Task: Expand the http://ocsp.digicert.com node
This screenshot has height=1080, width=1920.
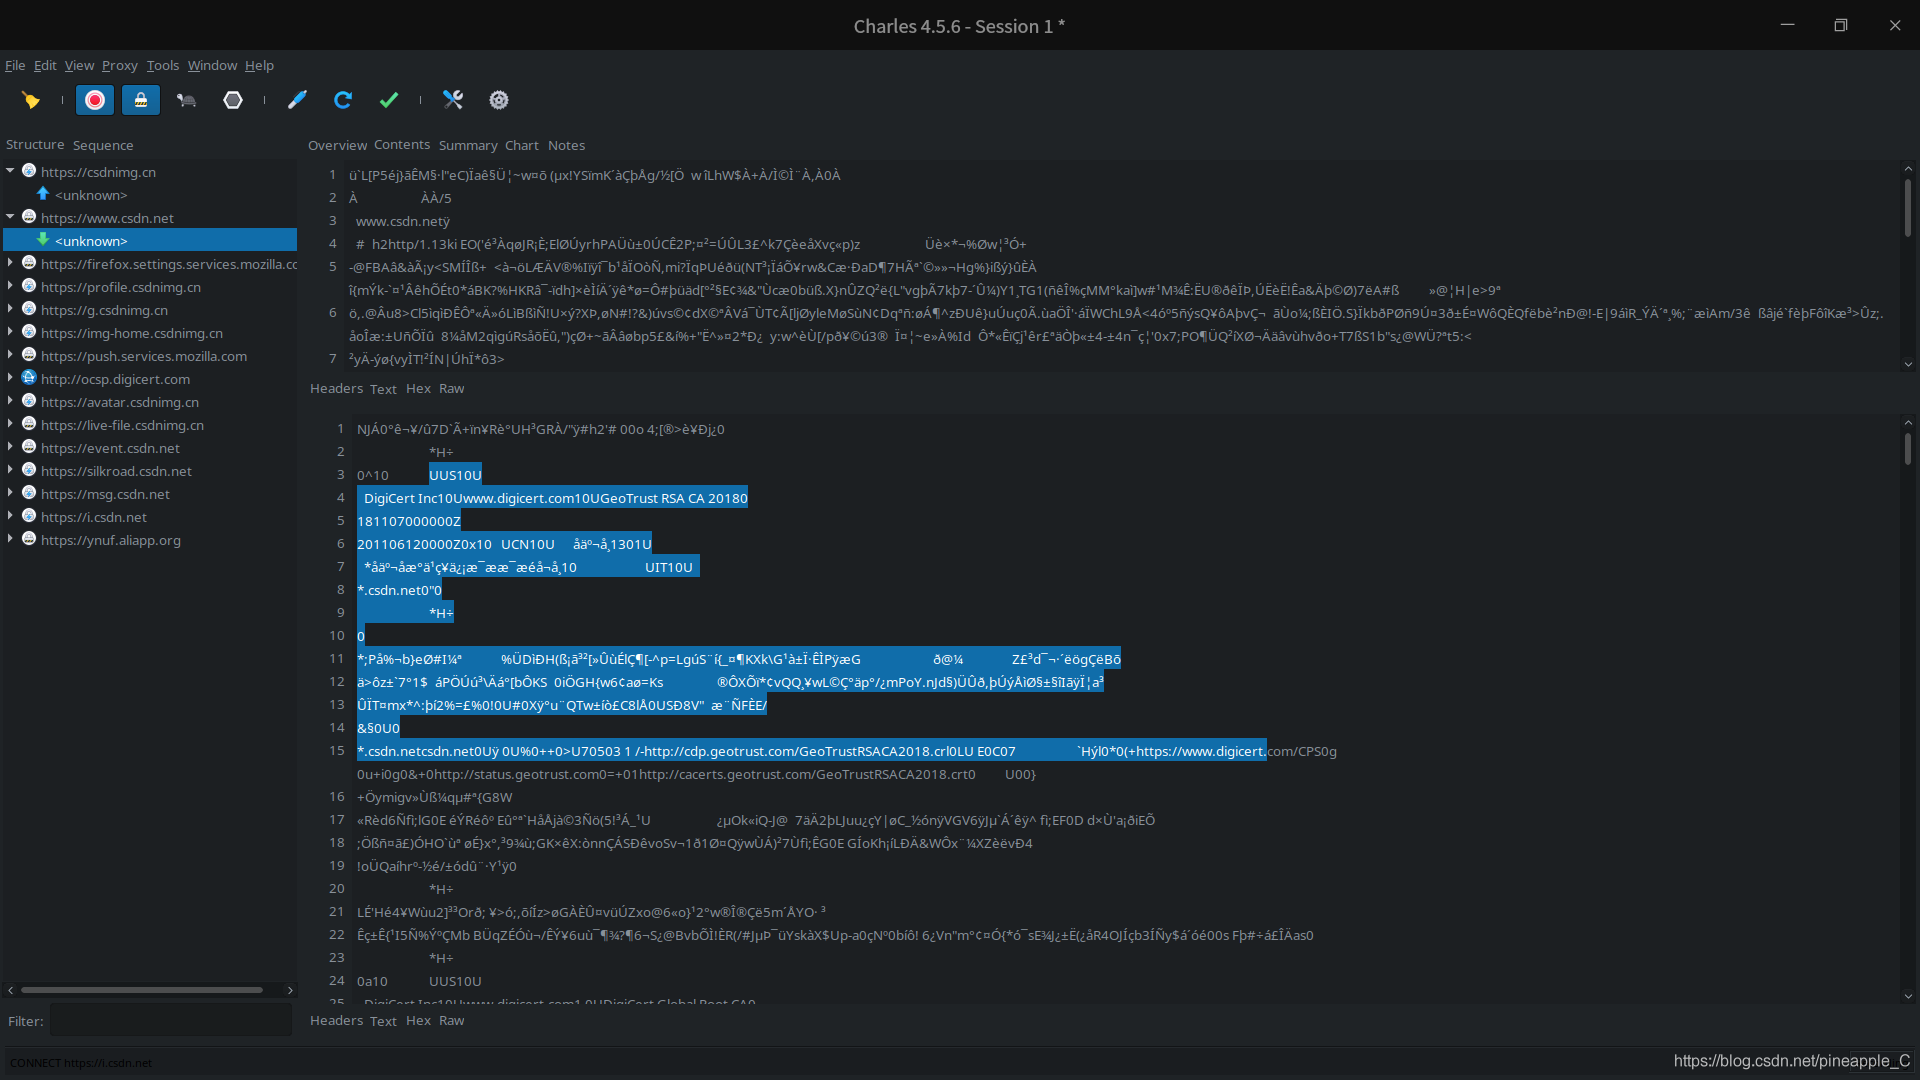Action: pyautogui.click(x=10, y=379)
